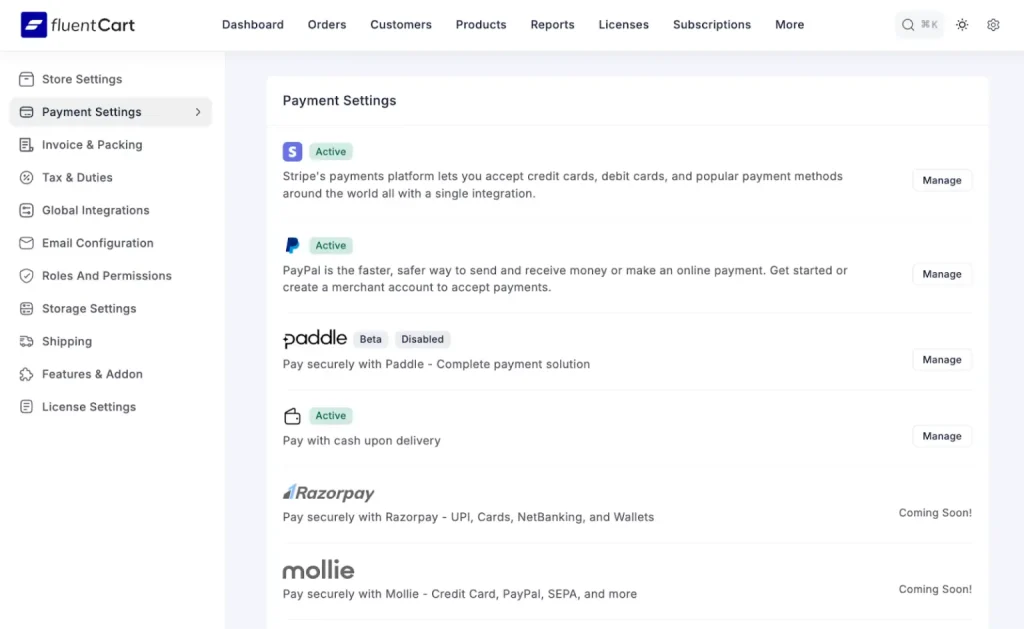The image size is (1024, 629).
Task: Click the Shipping truck icon in the sidebar
Action: 25,341
